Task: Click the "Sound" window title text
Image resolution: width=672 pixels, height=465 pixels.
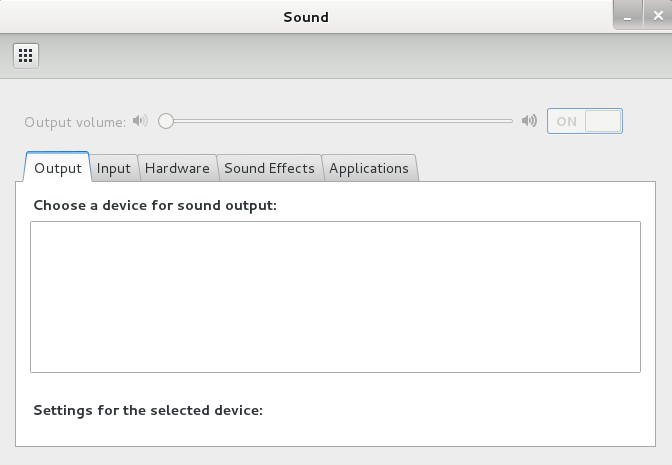Action: point(306,17)
